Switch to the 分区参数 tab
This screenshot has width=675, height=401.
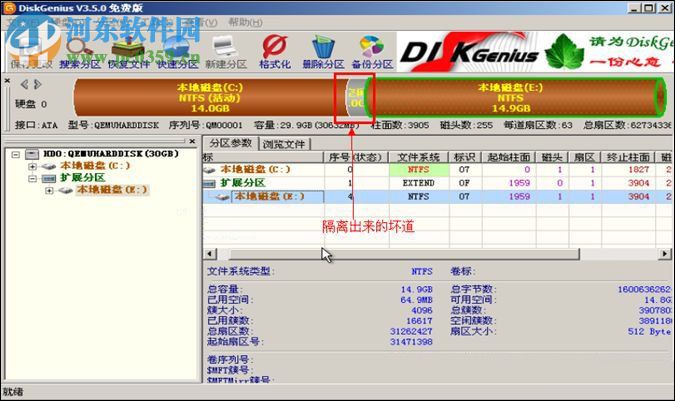click(230, 143)
